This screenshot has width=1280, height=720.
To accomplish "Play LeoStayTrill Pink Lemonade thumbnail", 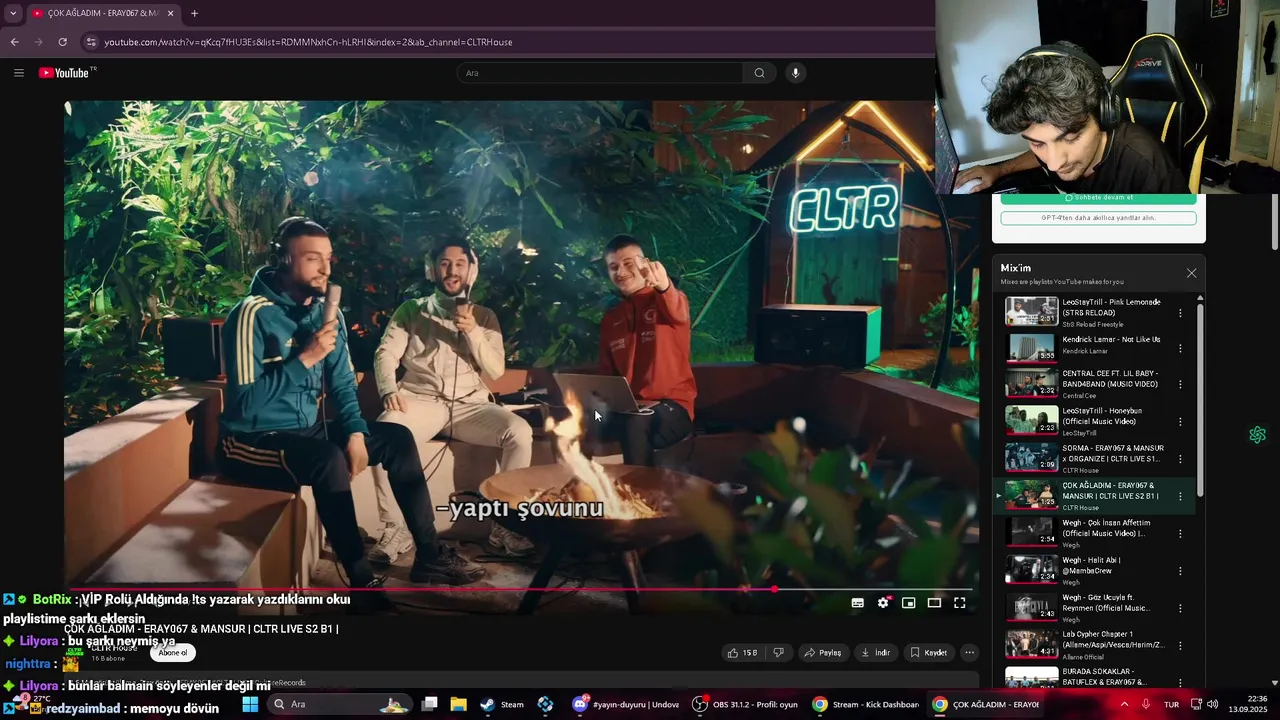I will click(1031, 312).
